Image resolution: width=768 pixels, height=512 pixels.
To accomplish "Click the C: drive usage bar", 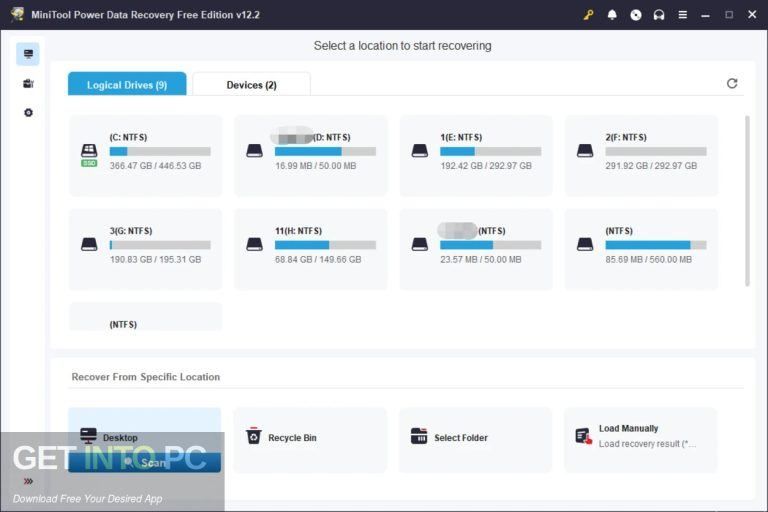I will (x=160, y=151).
